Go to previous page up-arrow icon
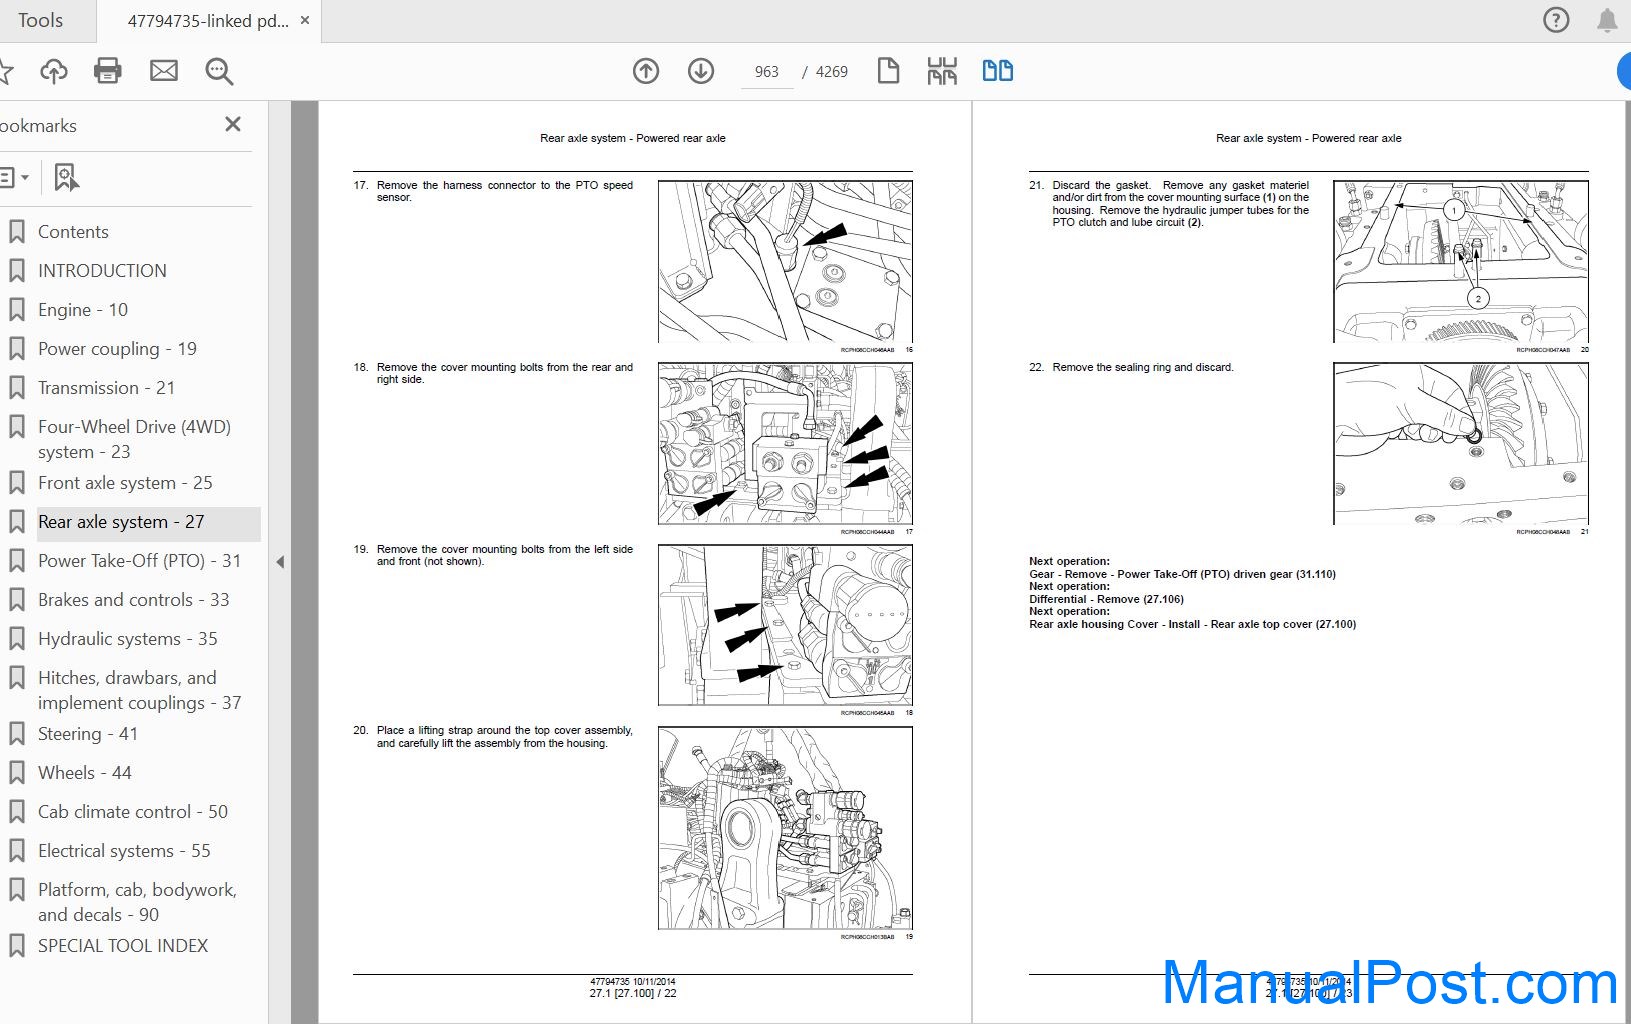This screenshot has width=1631, height=1024. (x=646, y=71)
